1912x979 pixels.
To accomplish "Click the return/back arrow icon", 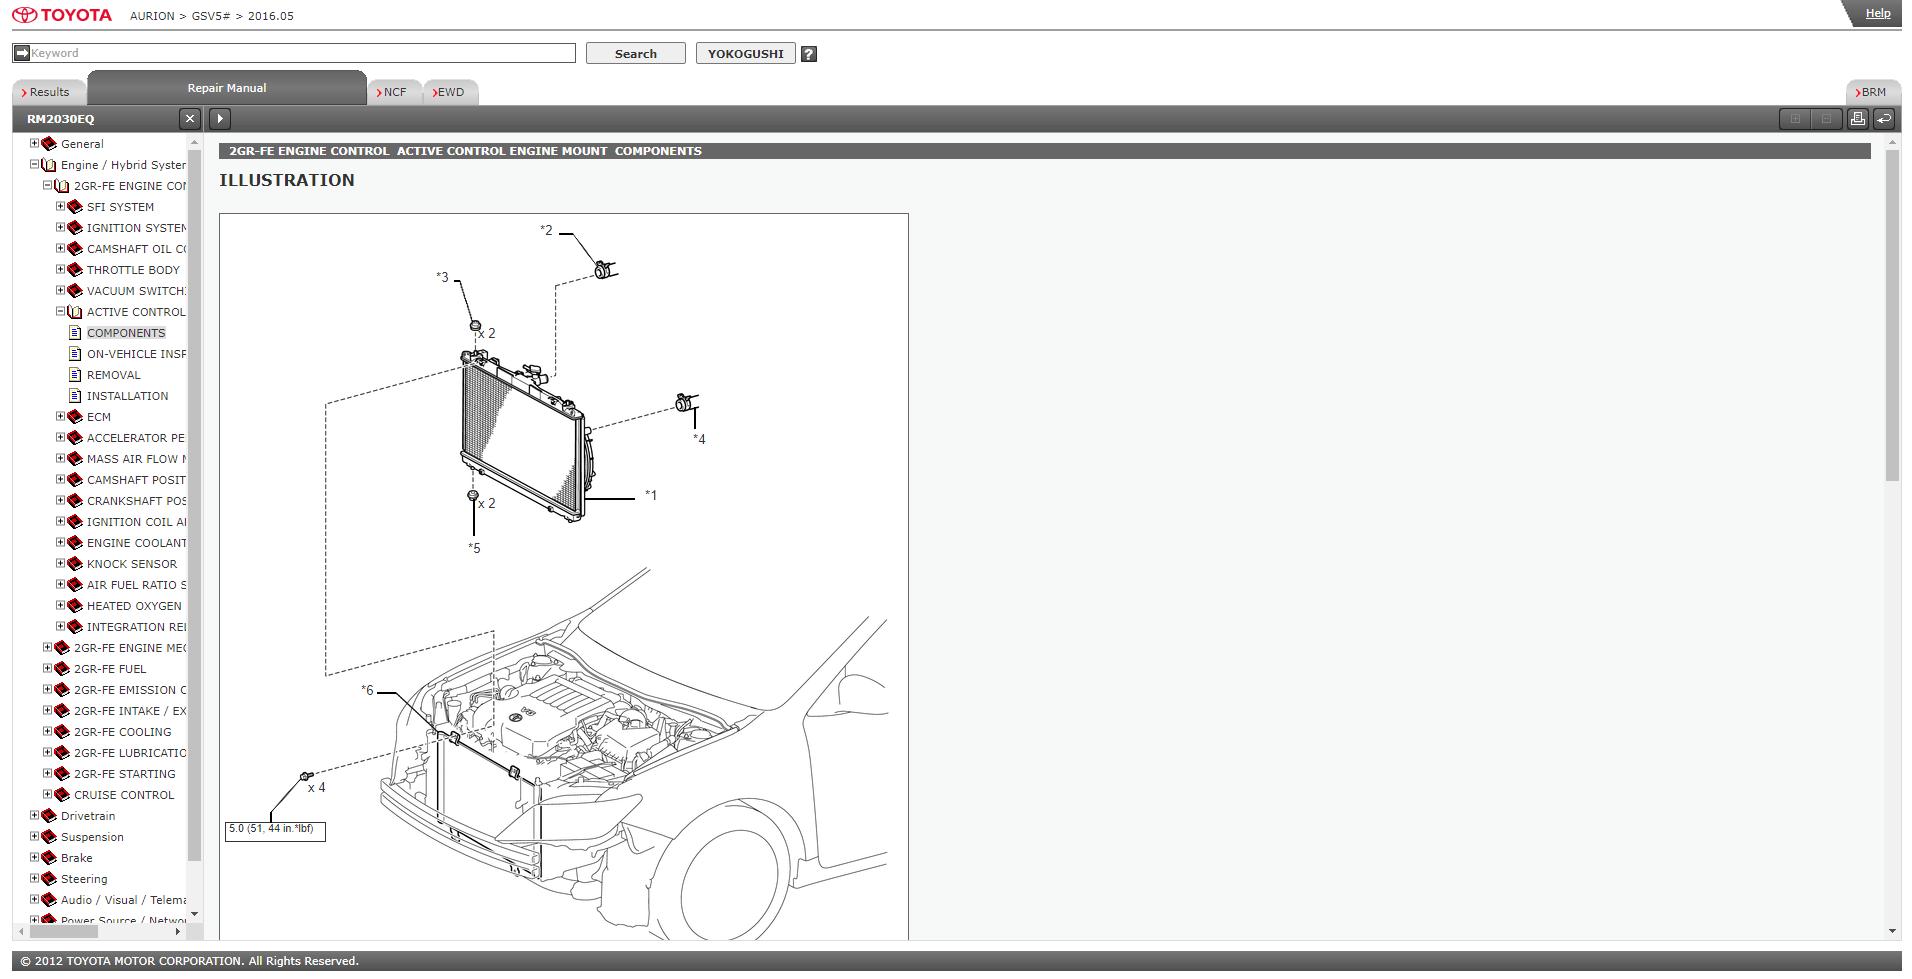I will click(1884, 119).
